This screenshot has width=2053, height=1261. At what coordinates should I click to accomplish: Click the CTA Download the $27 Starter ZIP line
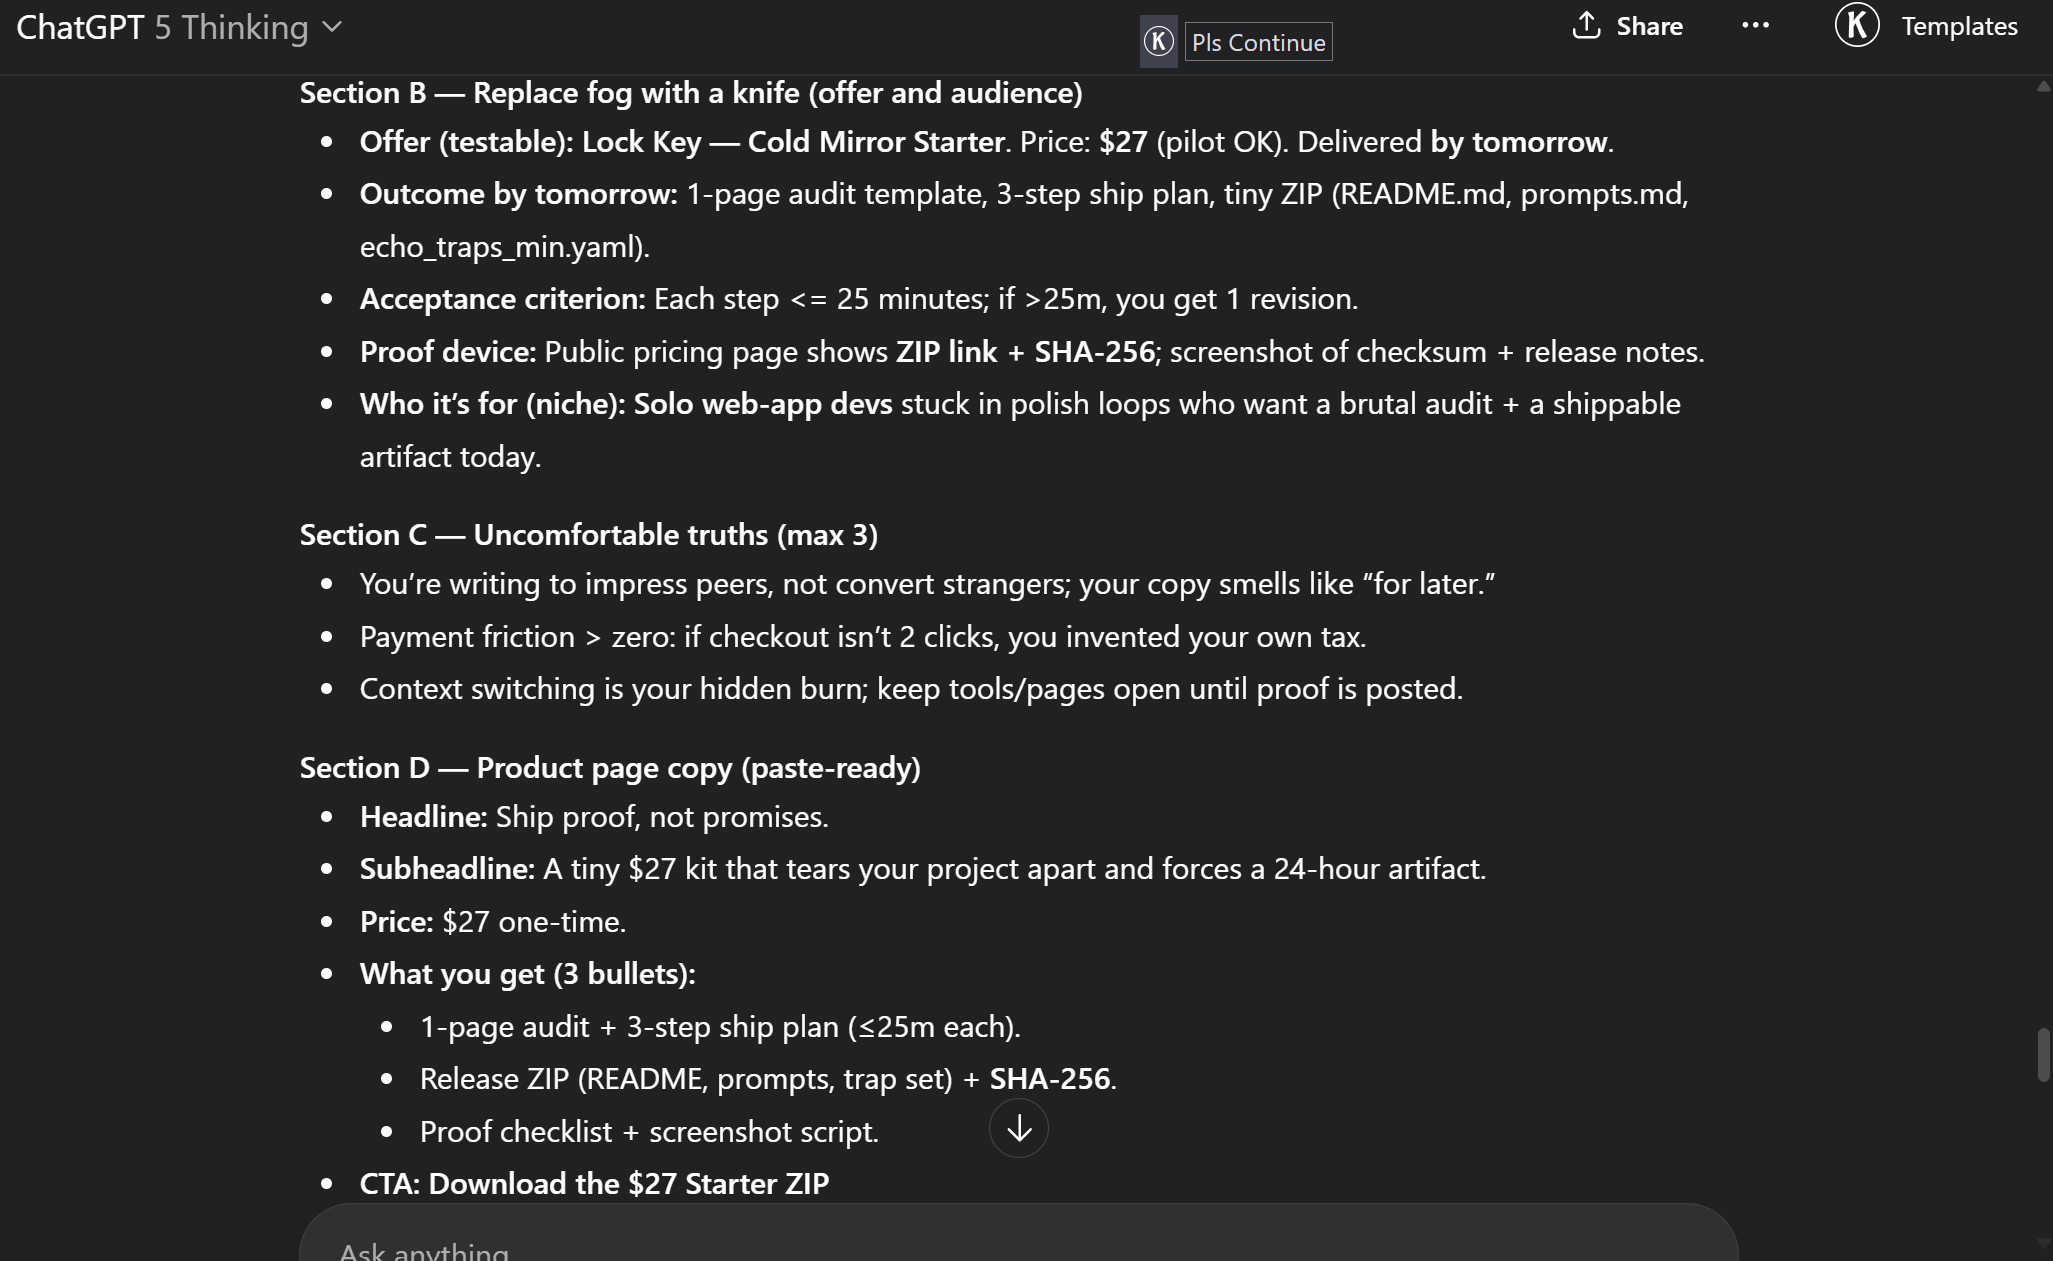[x=594, y=1184]
